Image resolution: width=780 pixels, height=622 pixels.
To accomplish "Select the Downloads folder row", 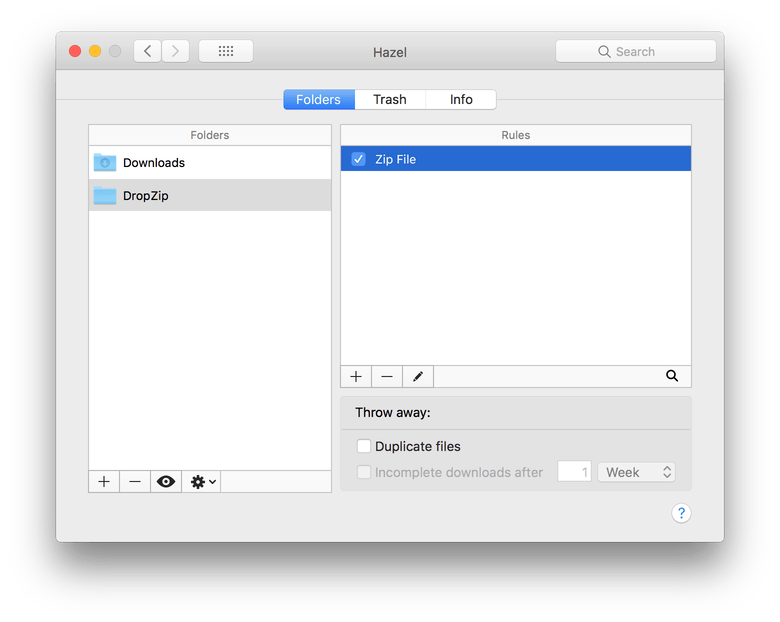I will [x=210, y=163].
